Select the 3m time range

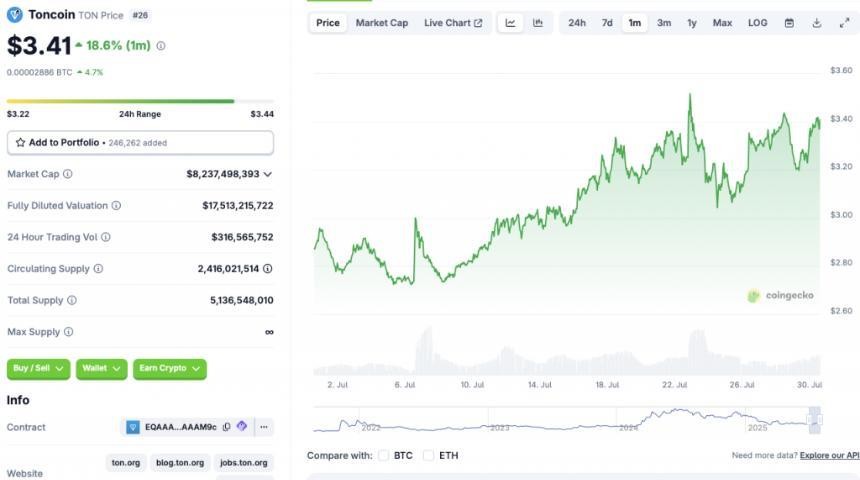[664, 23]
